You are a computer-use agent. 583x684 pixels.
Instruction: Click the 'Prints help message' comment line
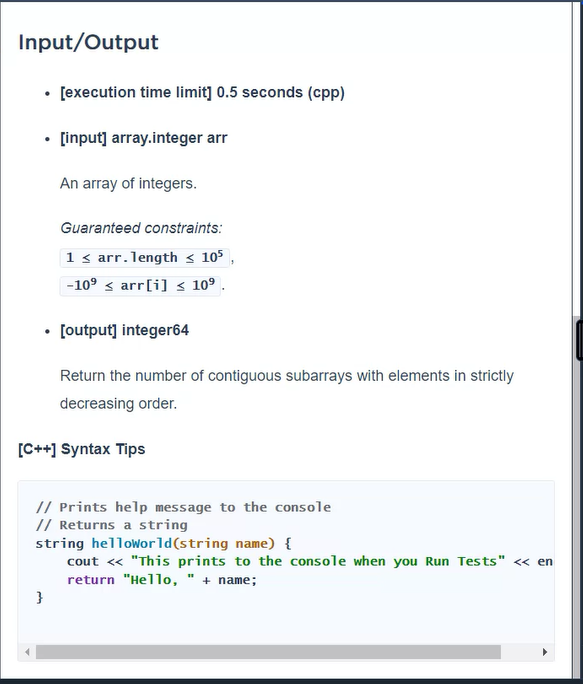tap(183, 507)
